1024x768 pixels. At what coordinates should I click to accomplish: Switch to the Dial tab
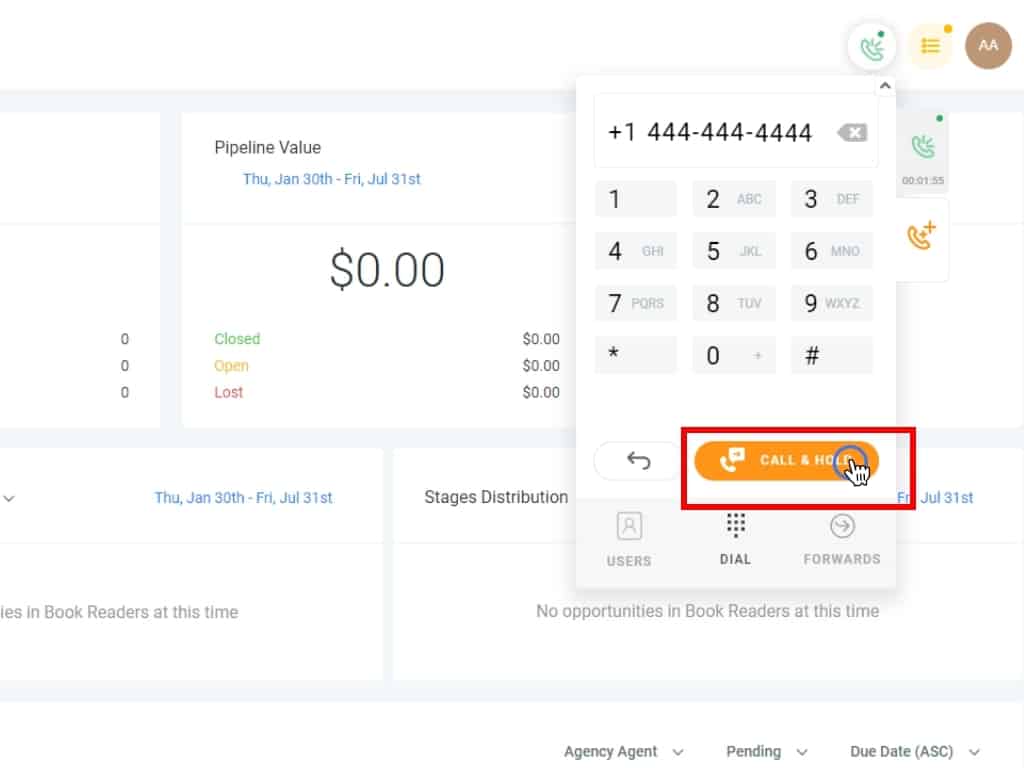coord(735,539)
